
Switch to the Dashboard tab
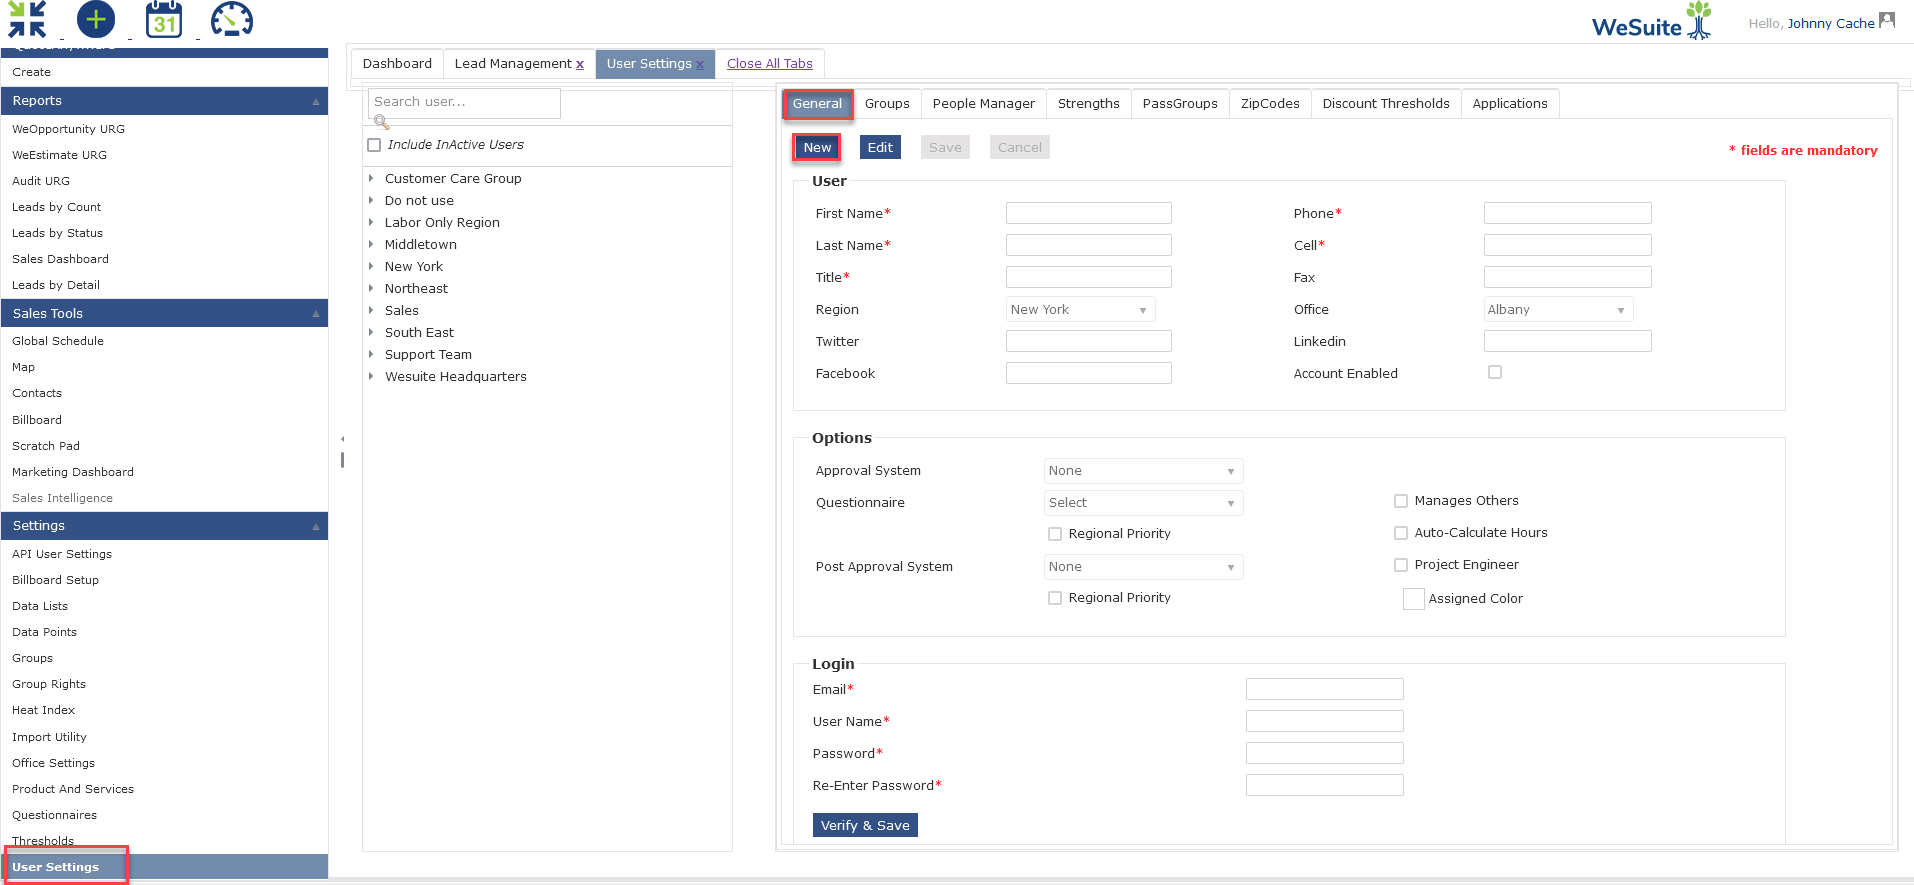point(397,64)
